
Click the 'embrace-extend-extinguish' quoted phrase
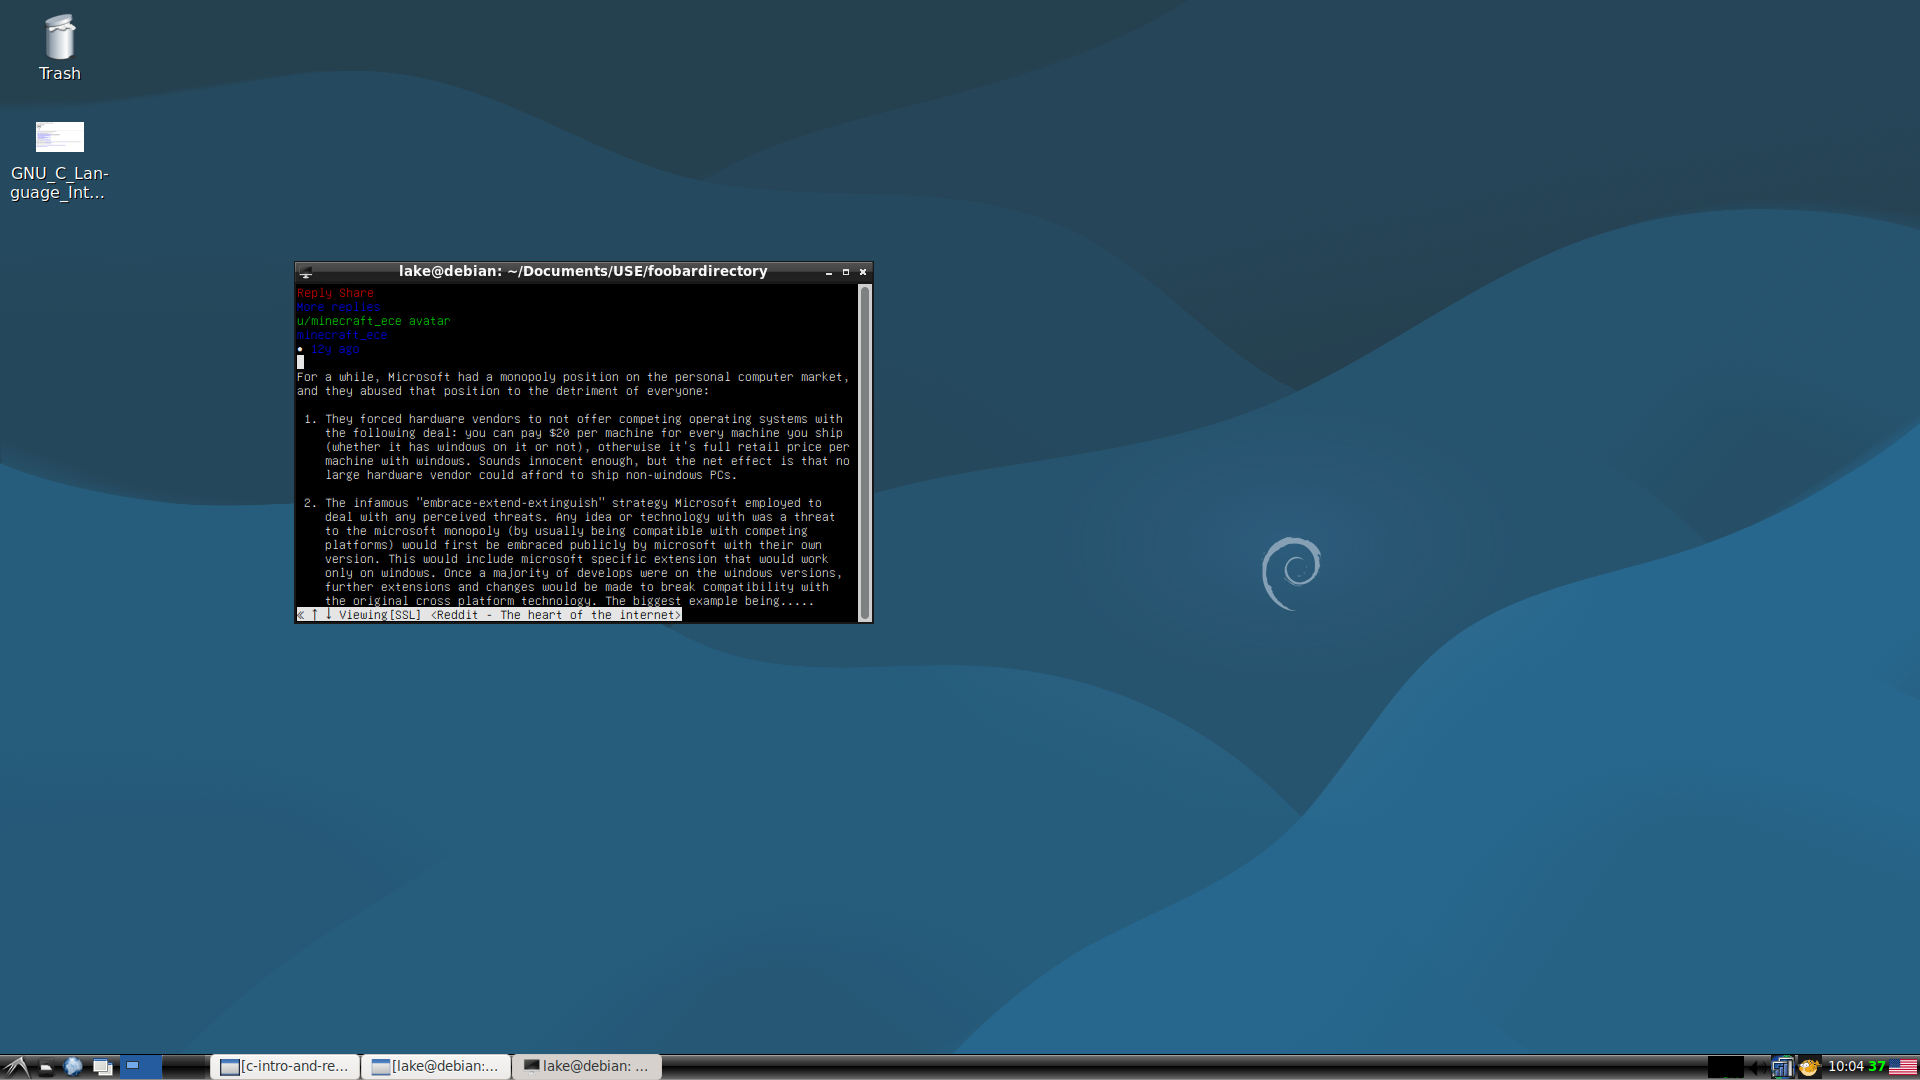point(510,503)
